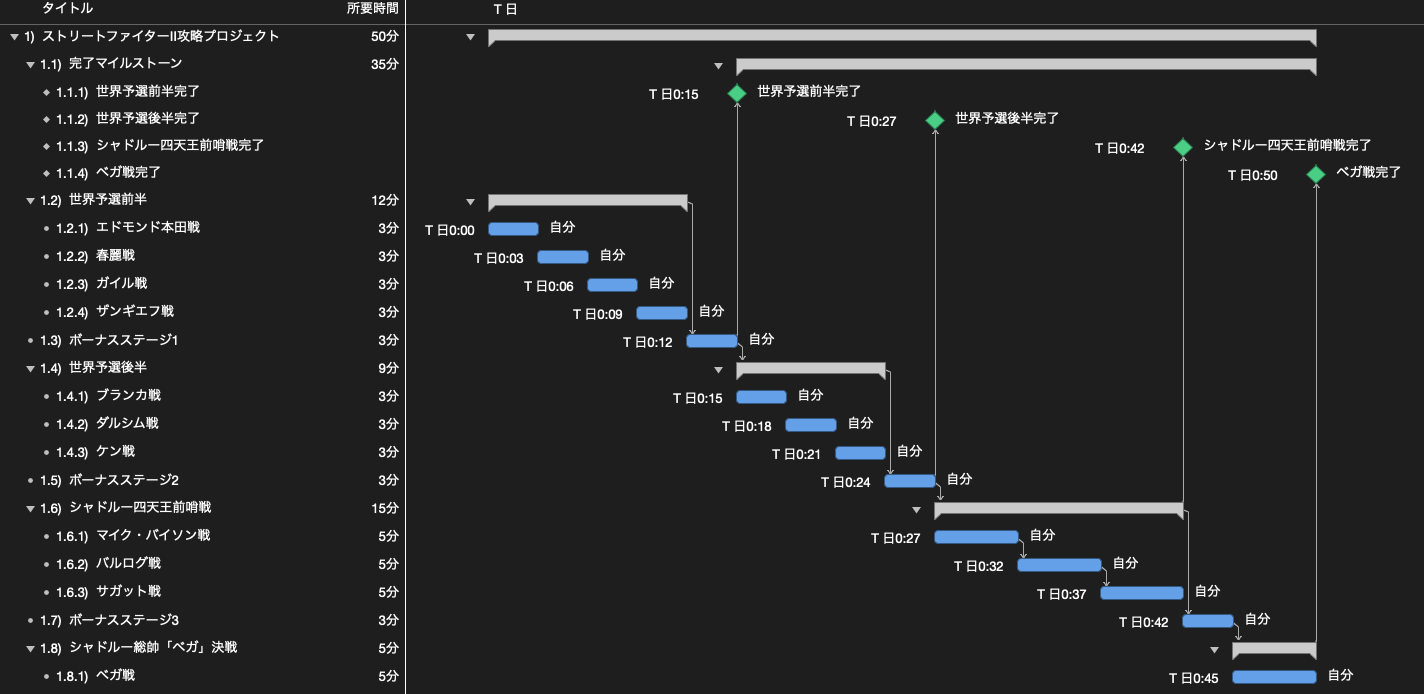Image resolution: width=1424 pixels, height=694 pixels.
Task: Select the 1.6.3 サガット戦 row
Action: point(202,592)
